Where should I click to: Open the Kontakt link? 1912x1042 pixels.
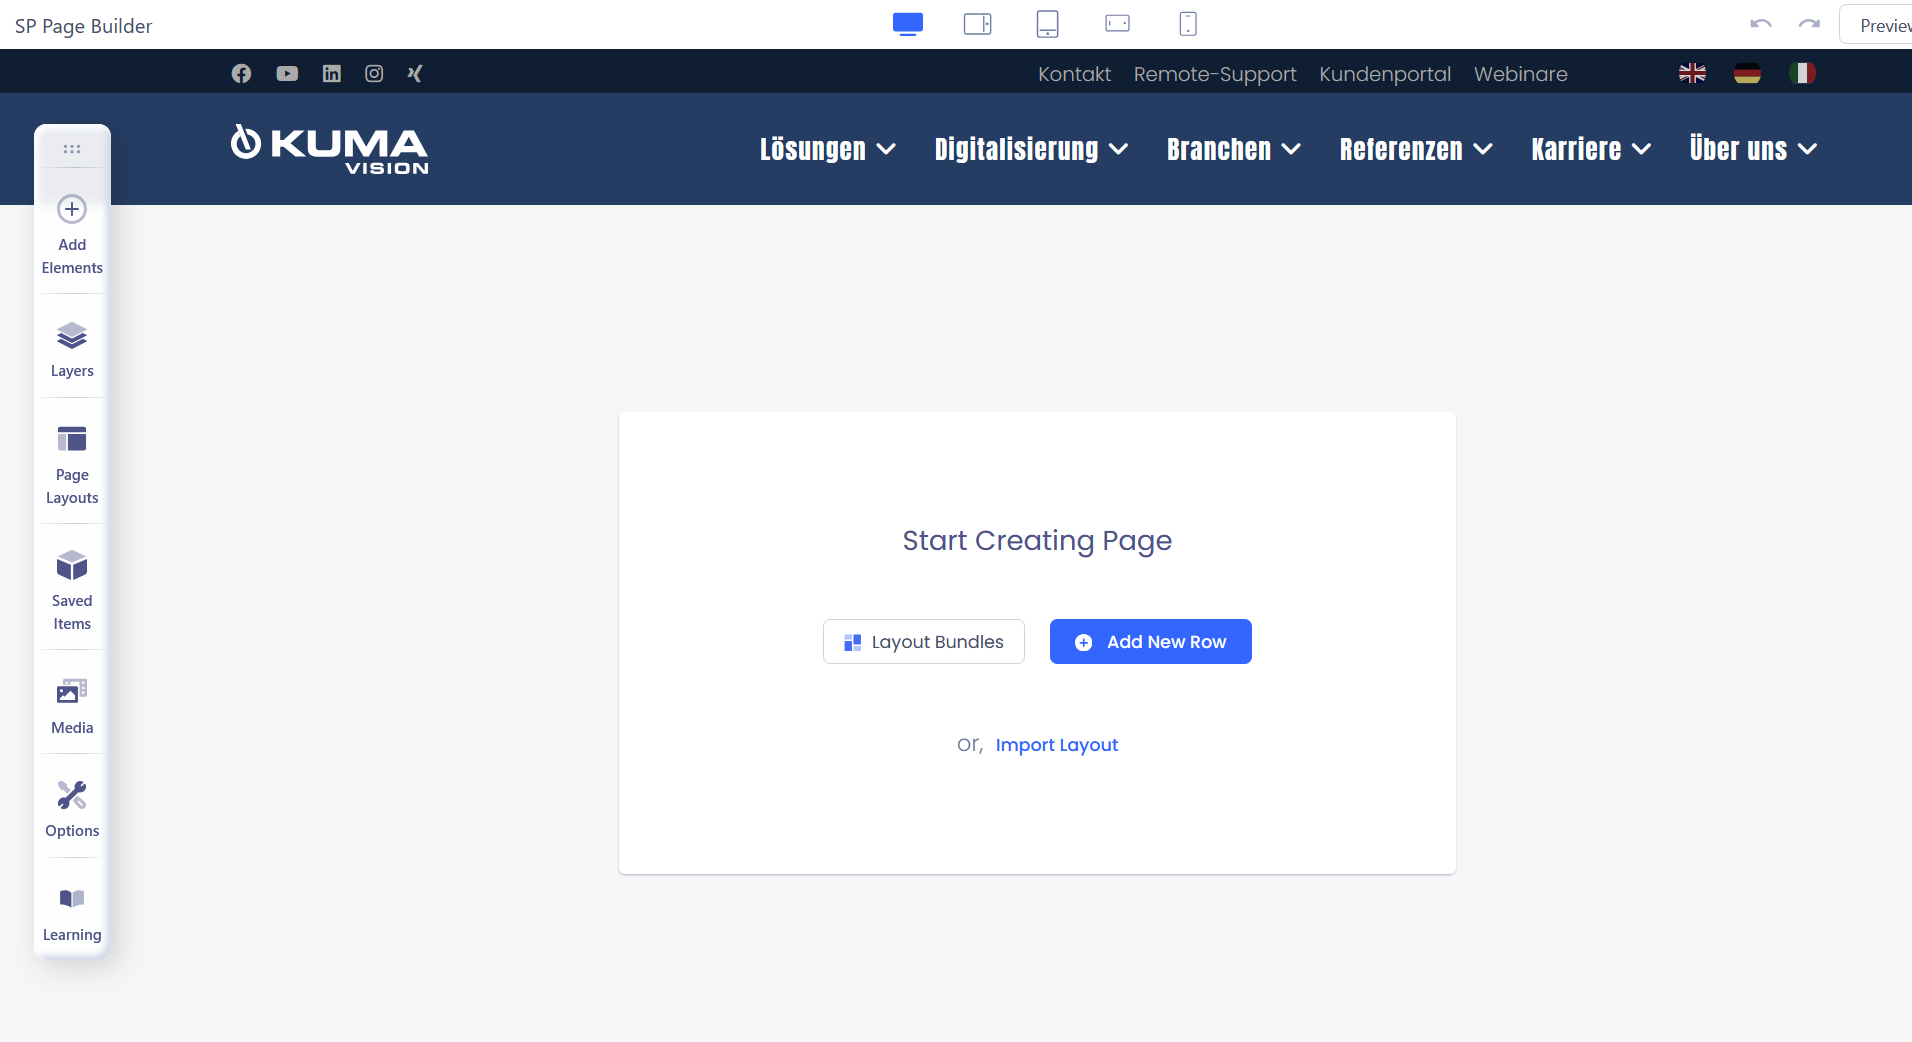[1074, 74]
